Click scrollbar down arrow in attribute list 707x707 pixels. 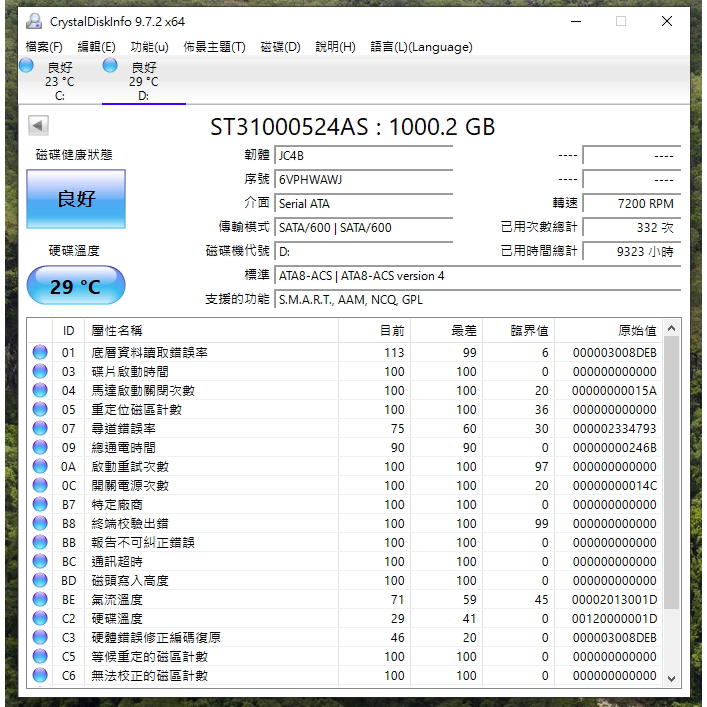[671, 678]
